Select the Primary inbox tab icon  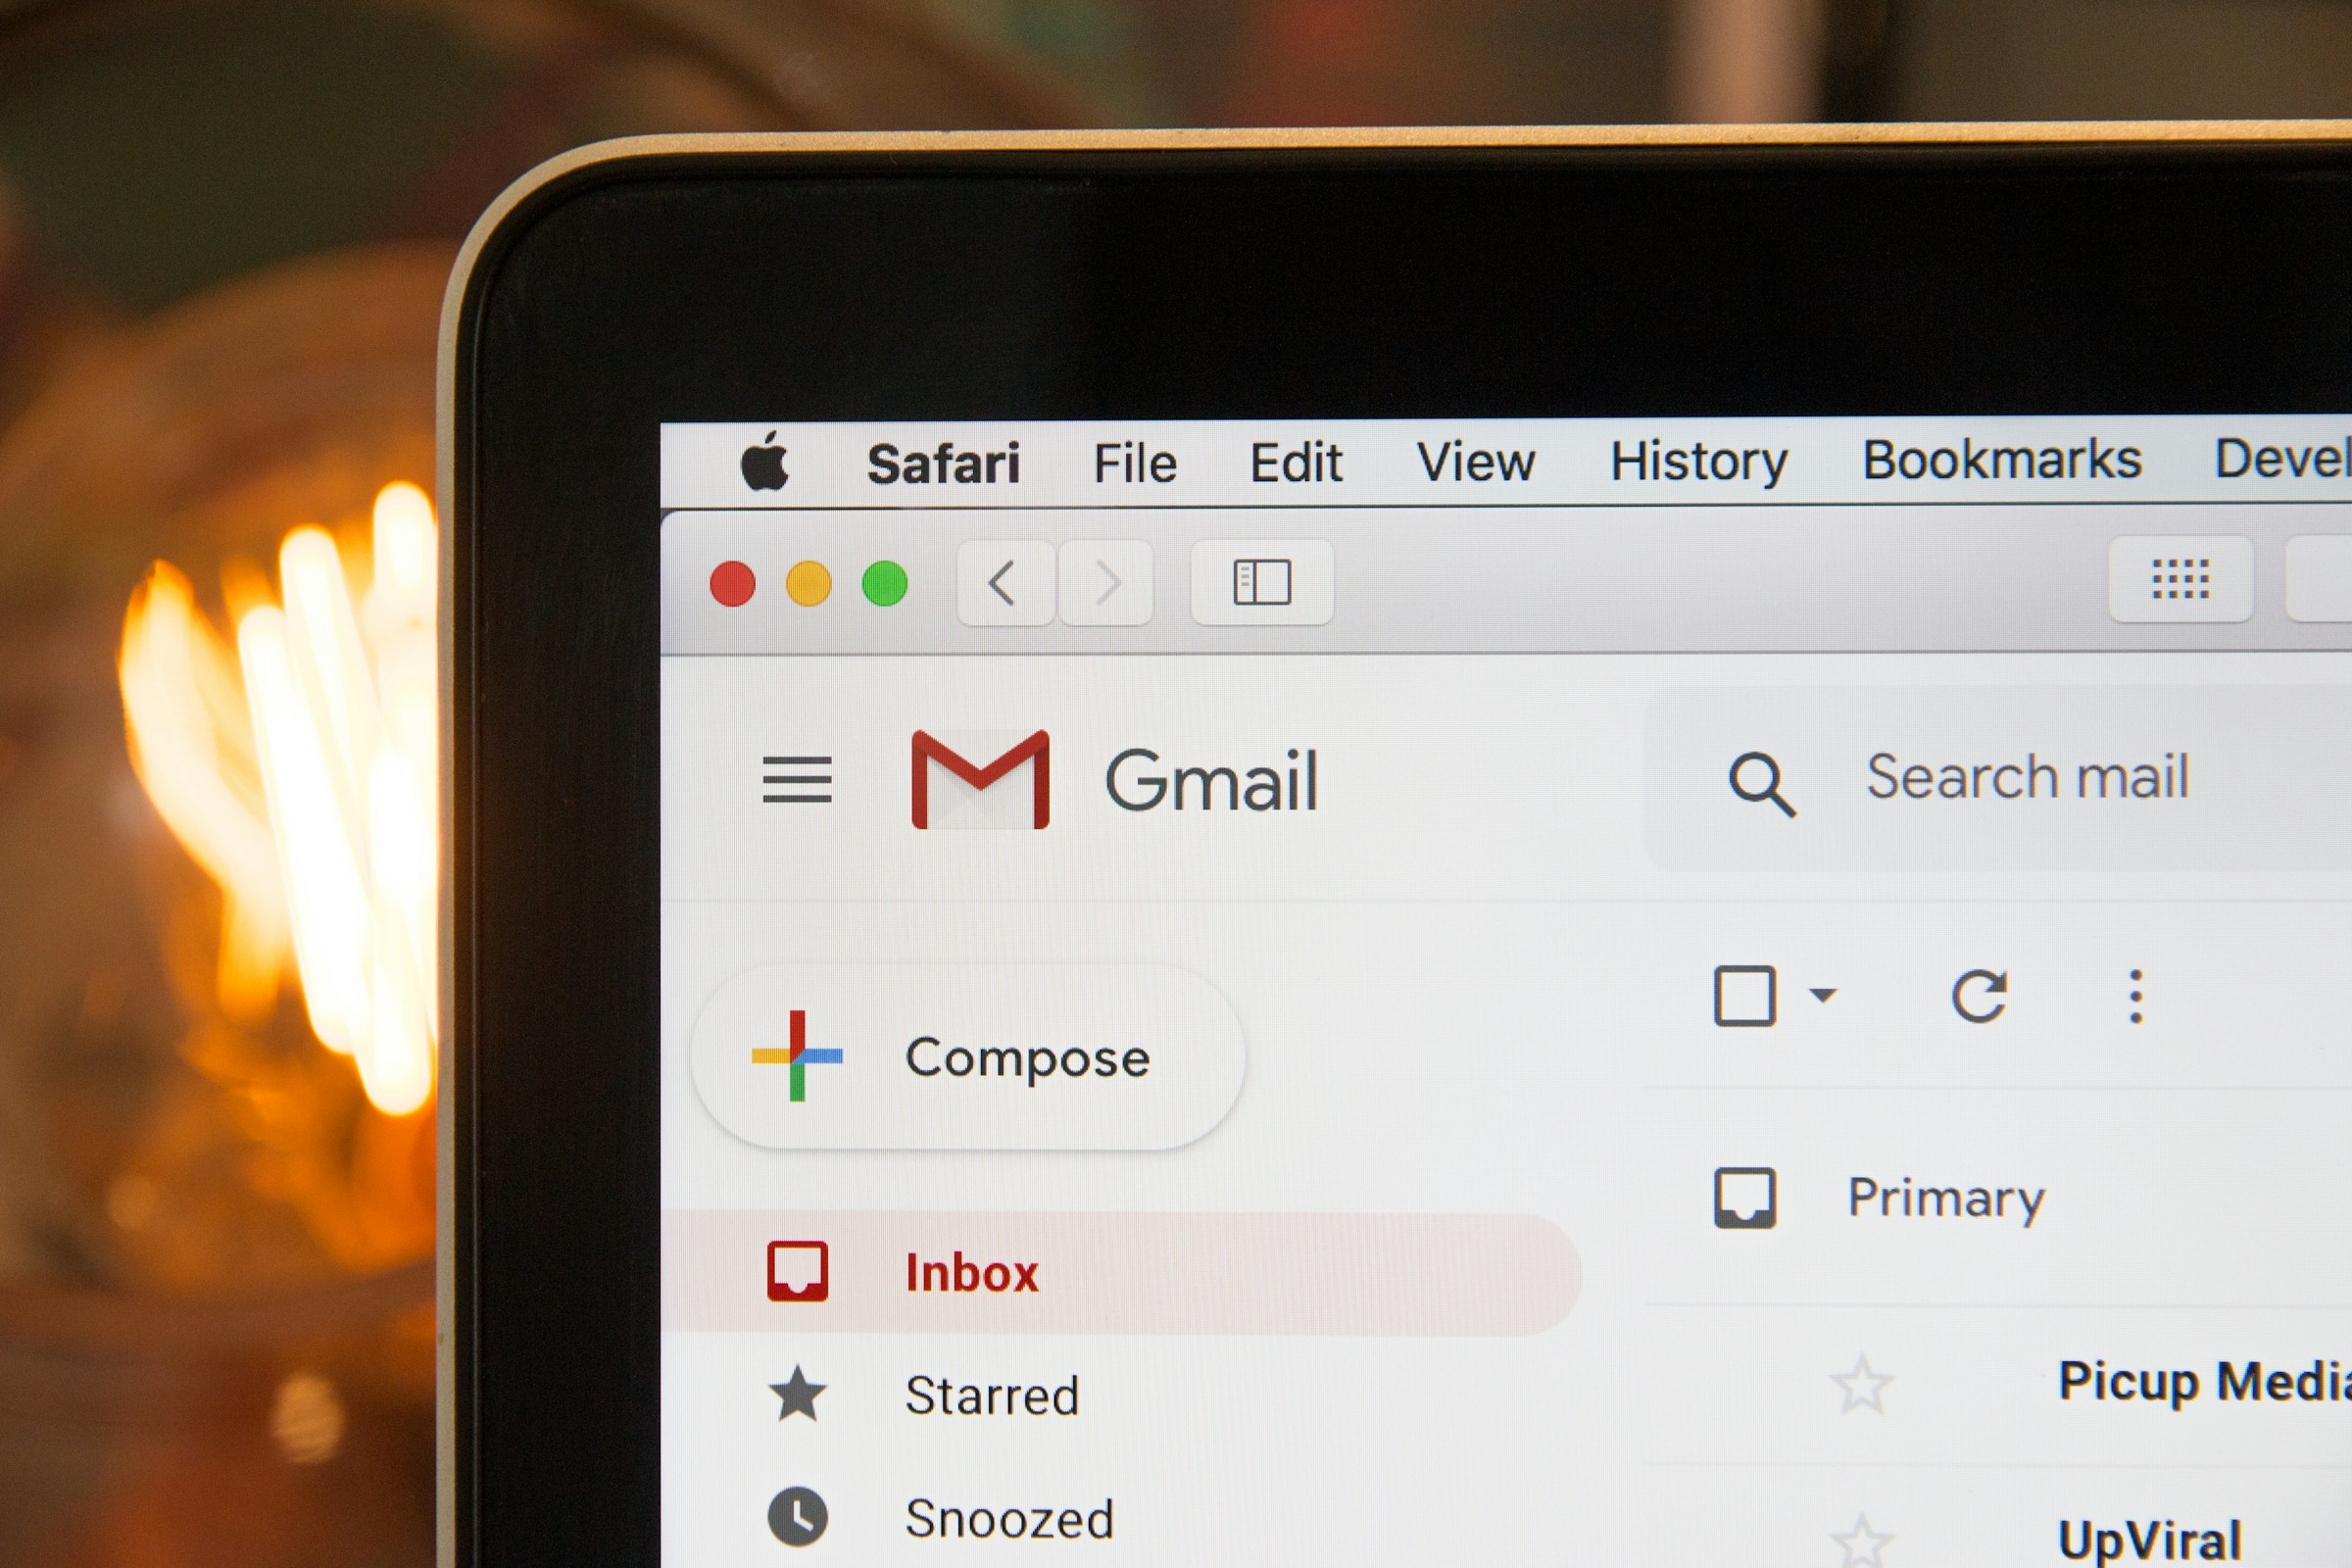click(1744, 1196)
